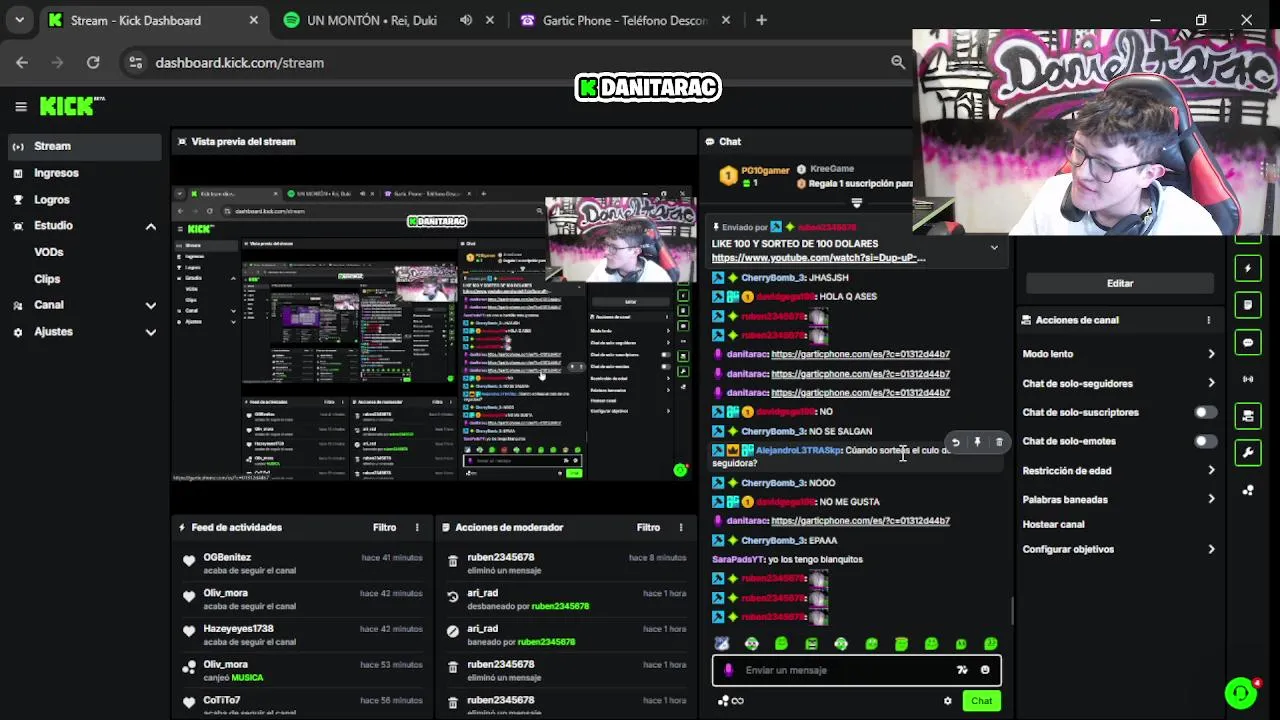Open the emoji picker in the message box

(x=985, y=670)
